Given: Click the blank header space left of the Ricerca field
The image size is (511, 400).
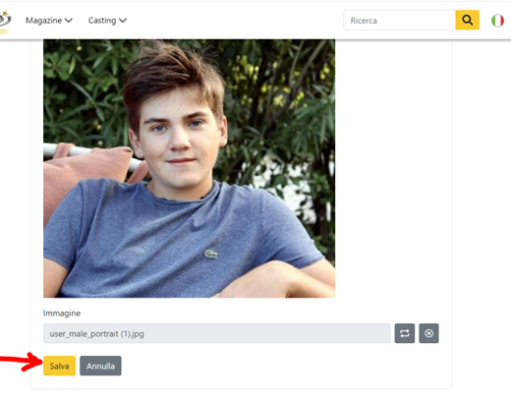Looking at the screenshot, I should tap(235, 20).
